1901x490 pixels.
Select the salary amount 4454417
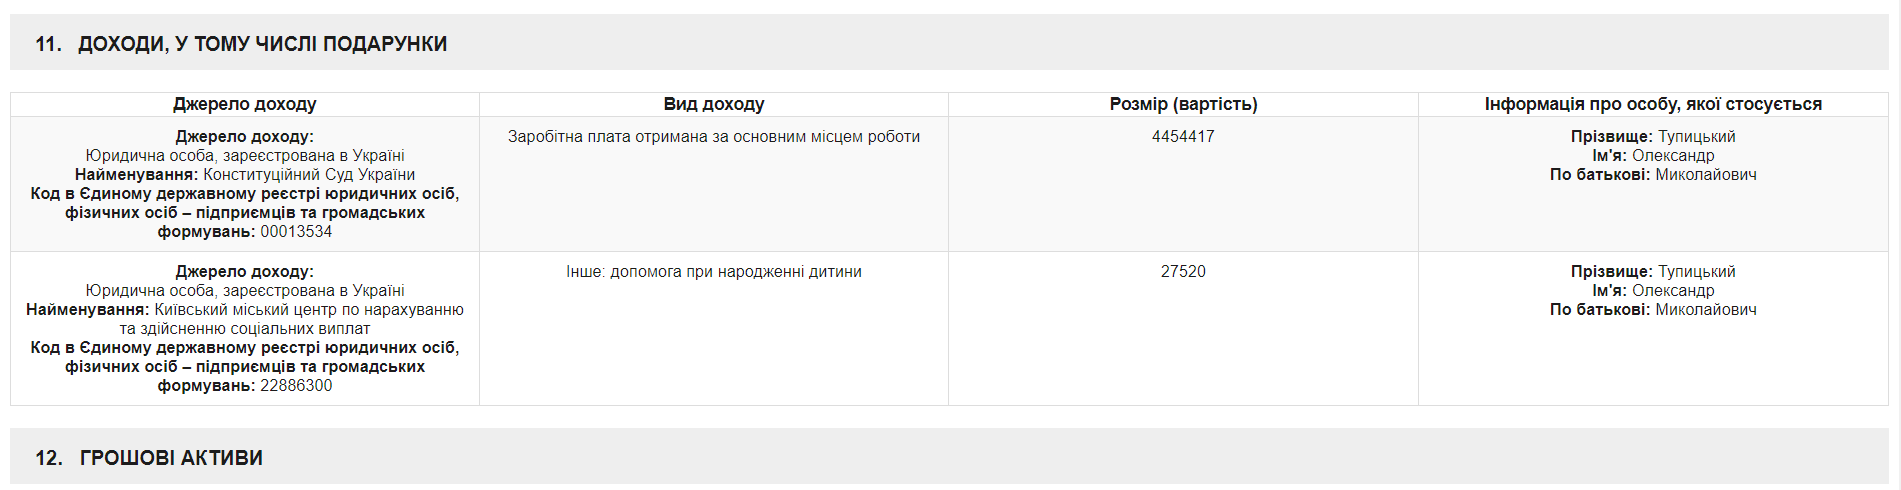(1183, 137)
